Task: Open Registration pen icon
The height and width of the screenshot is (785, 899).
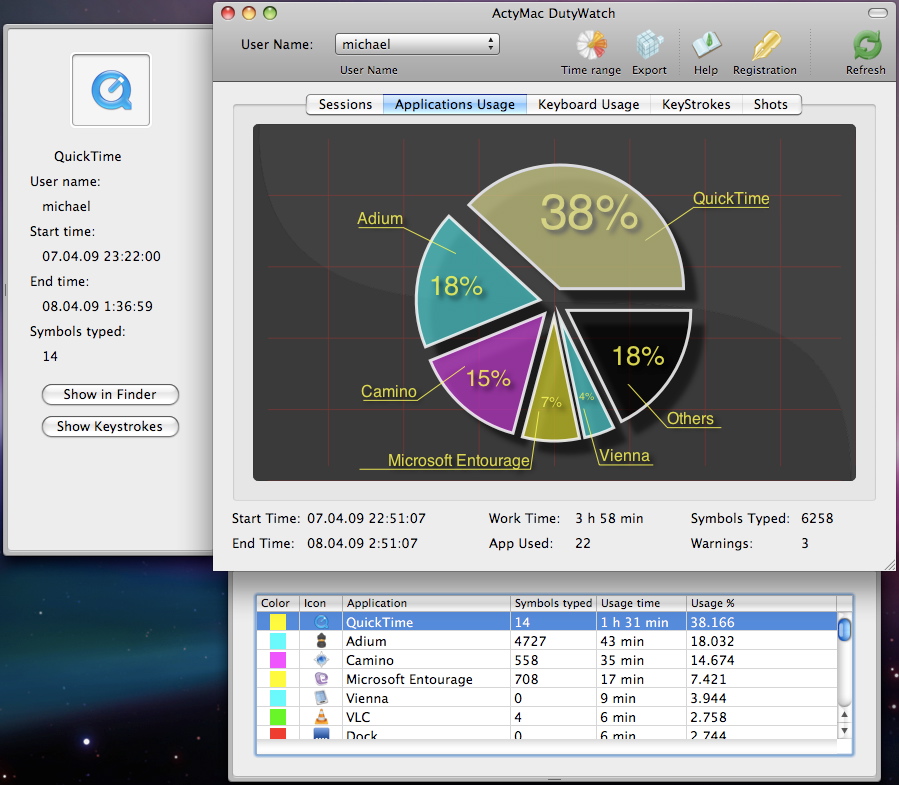Action: pos(766,45)
